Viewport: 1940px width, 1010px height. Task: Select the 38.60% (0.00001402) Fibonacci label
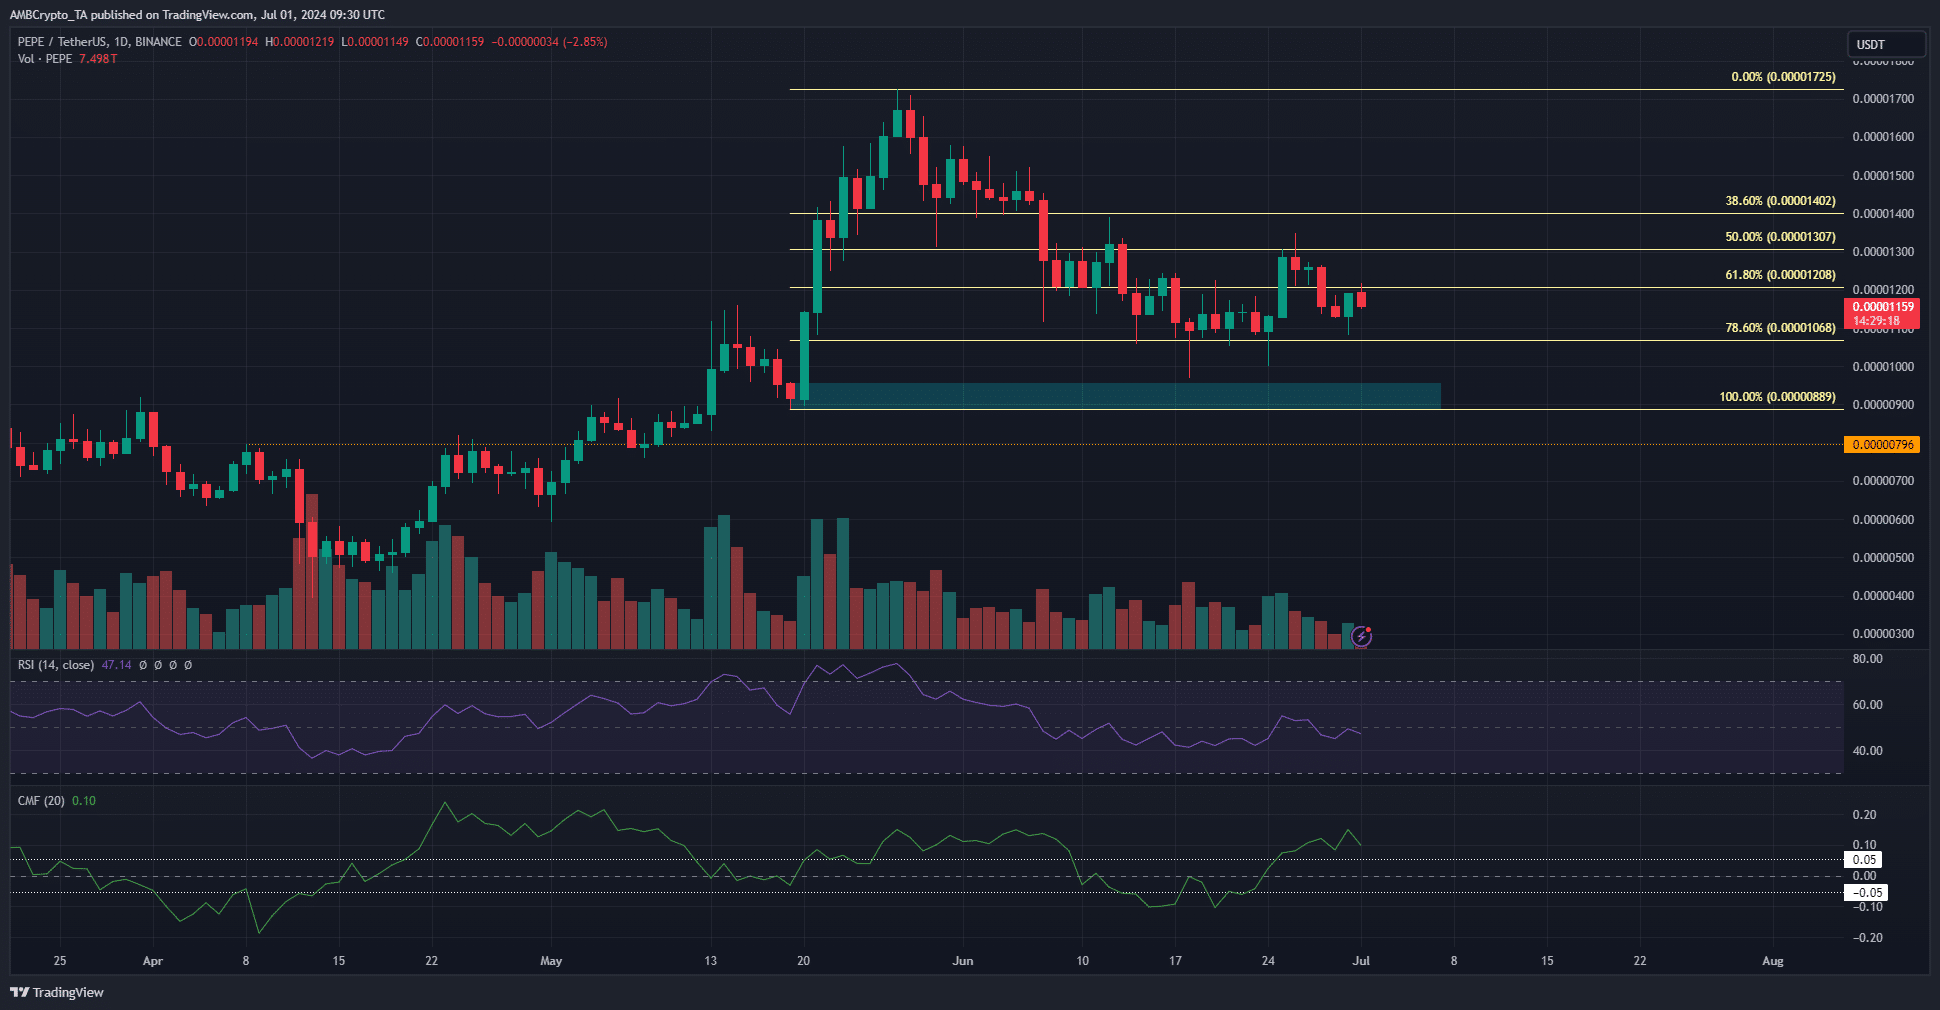[x=1780, y=201]
